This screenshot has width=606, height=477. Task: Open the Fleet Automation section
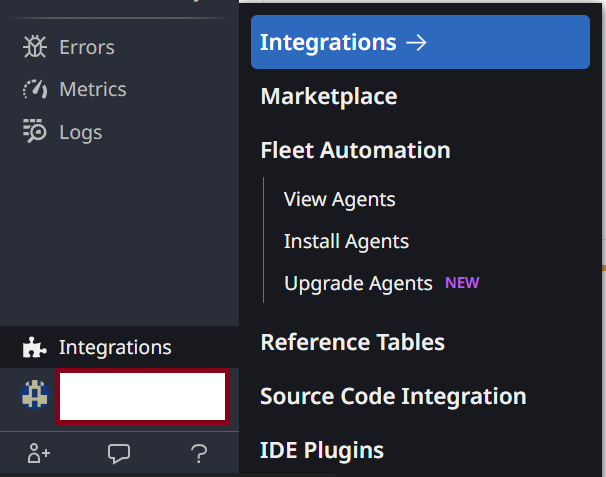pyautogui.click(x=355, y=150)
